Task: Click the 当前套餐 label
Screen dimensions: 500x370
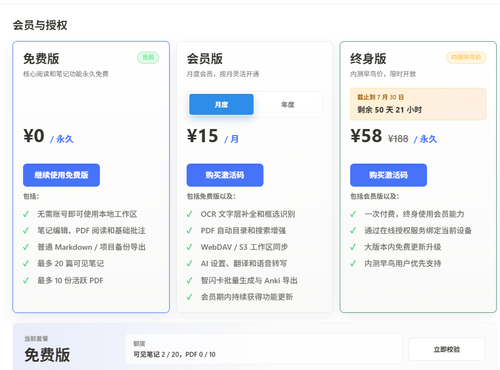Action: click(x=36, y=339)
